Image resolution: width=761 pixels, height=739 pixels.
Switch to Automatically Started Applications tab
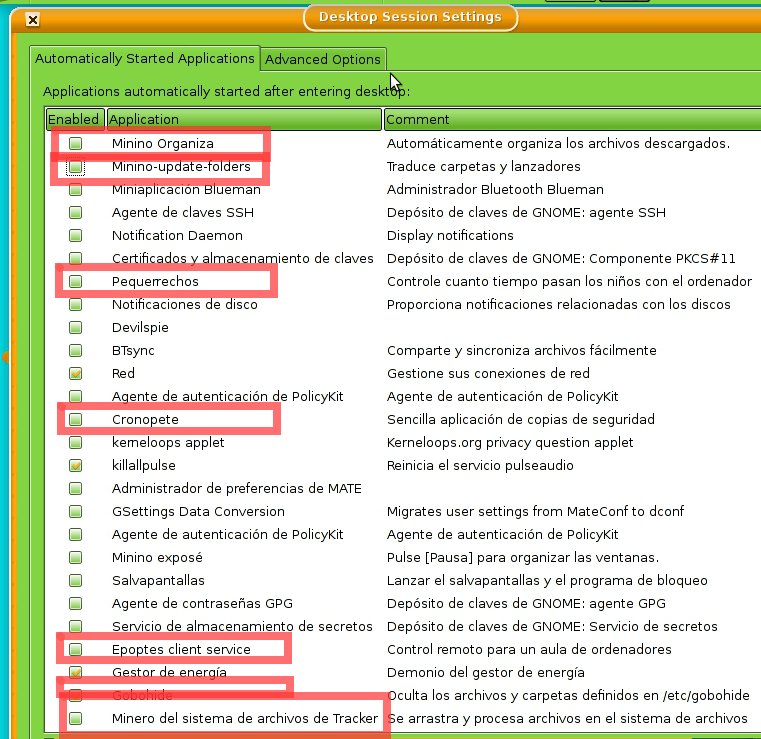[x=145, y=59]
